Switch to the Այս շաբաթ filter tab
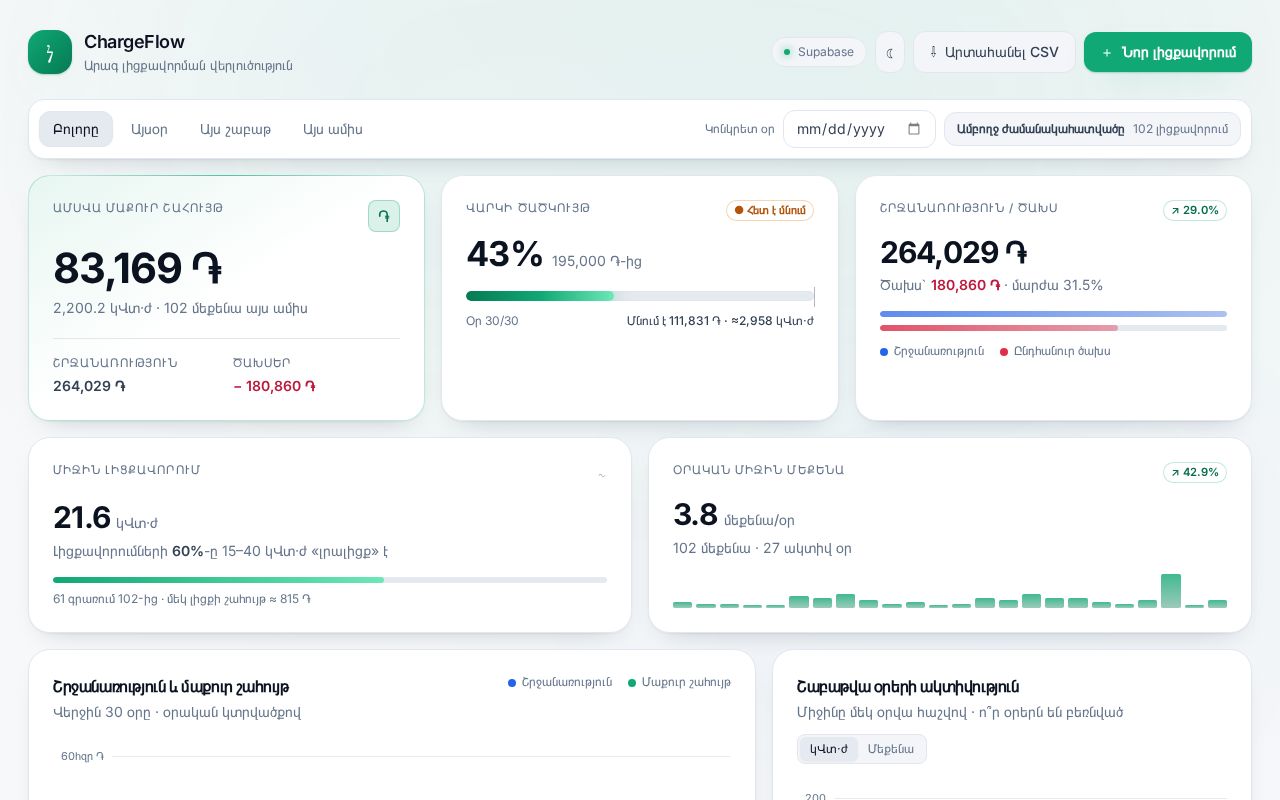 tap(235, 129)
